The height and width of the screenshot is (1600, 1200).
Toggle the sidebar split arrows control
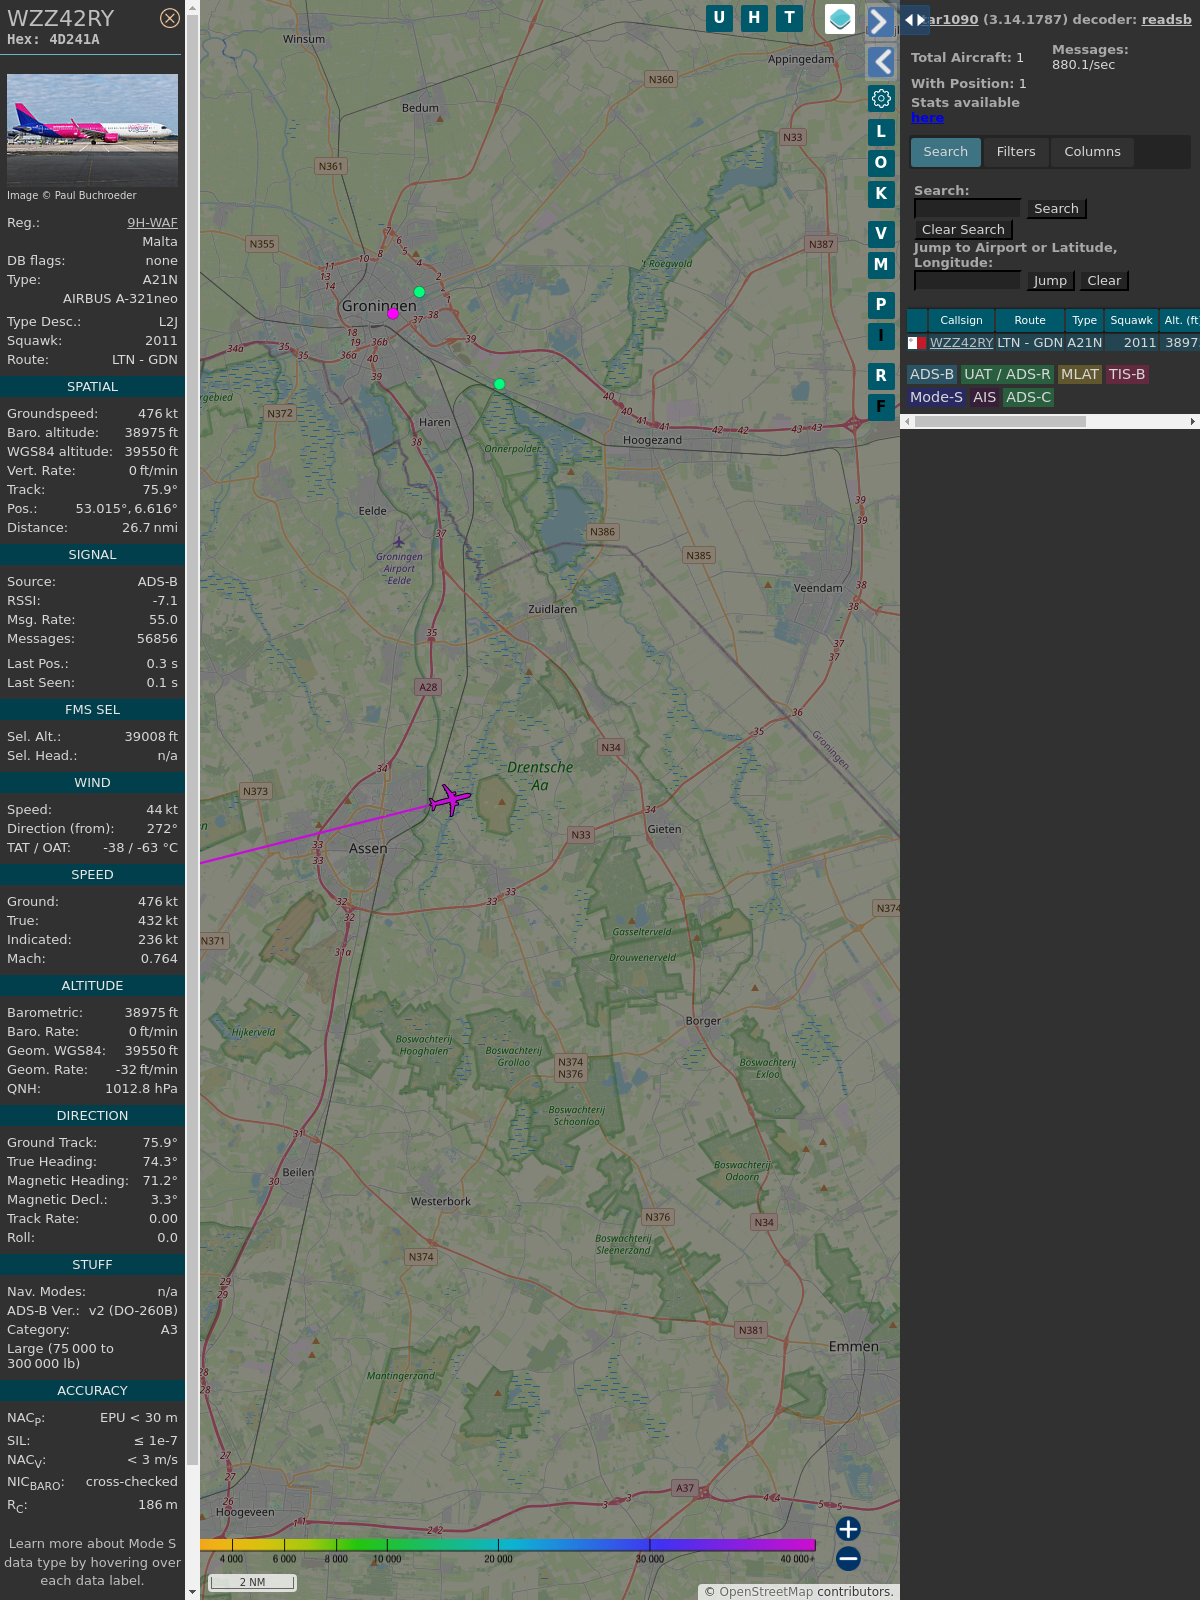[915, 20]
